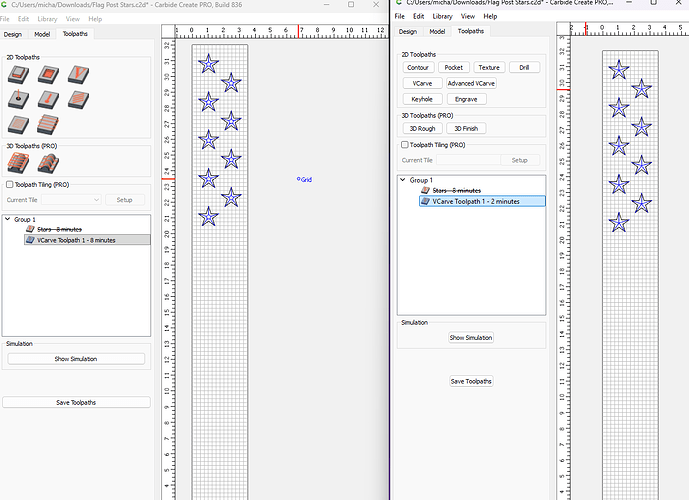This screenshot has height=500, width=689.
Task: Click the topmost star on the left canvas
Action: [208, 64]
